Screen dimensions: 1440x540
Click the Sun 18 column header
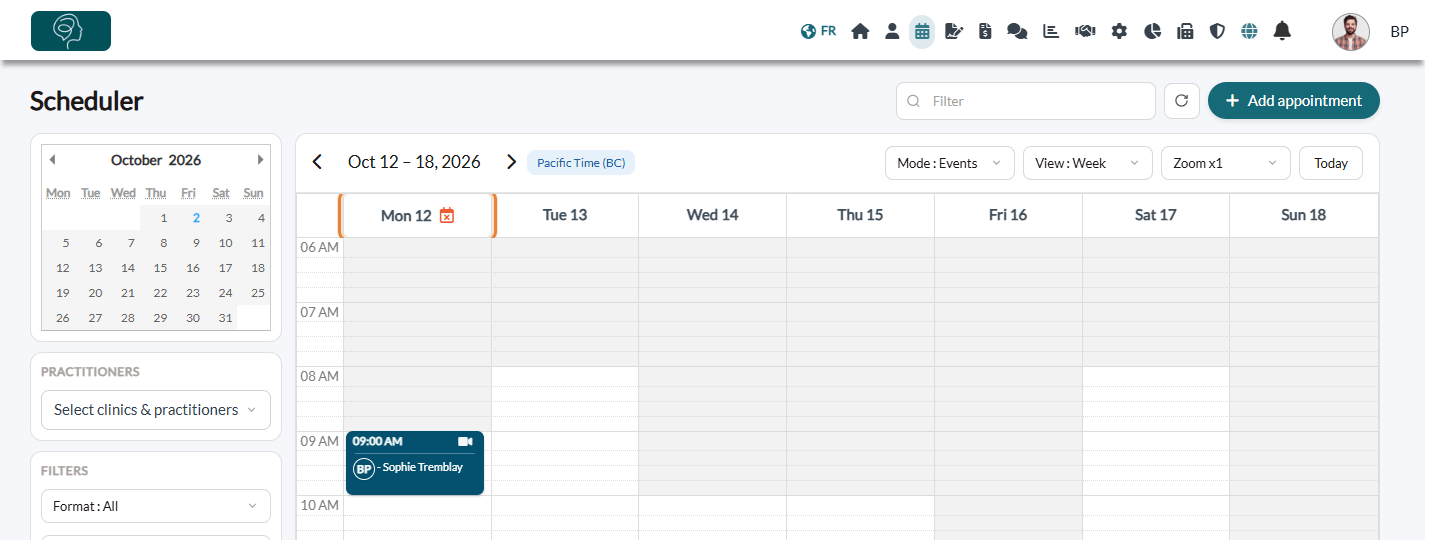1304,215
